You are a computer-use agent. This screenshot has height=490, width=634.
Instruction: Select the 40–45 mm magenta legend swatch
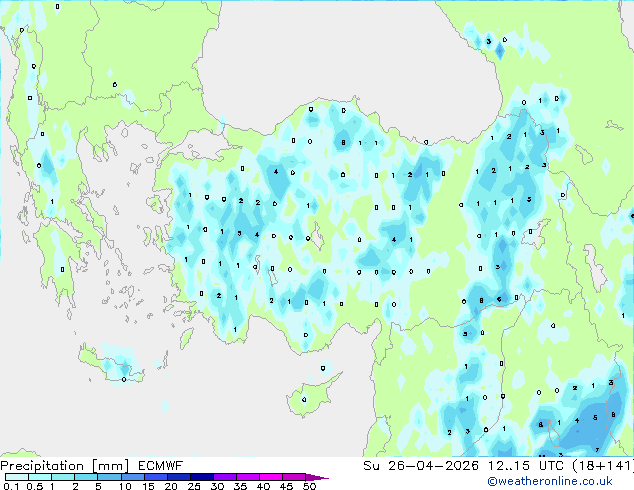pos(271,477)
